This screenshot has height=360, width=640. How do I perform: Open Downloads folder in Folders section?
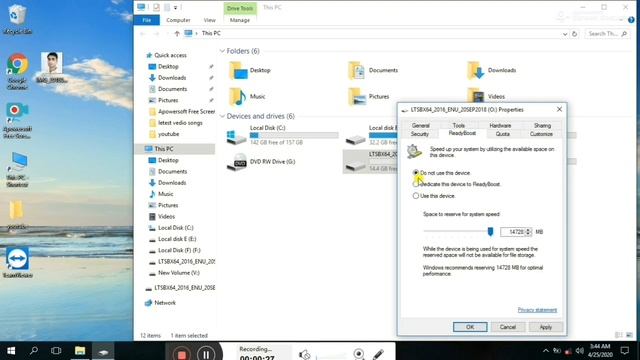[x=492, y=70]
